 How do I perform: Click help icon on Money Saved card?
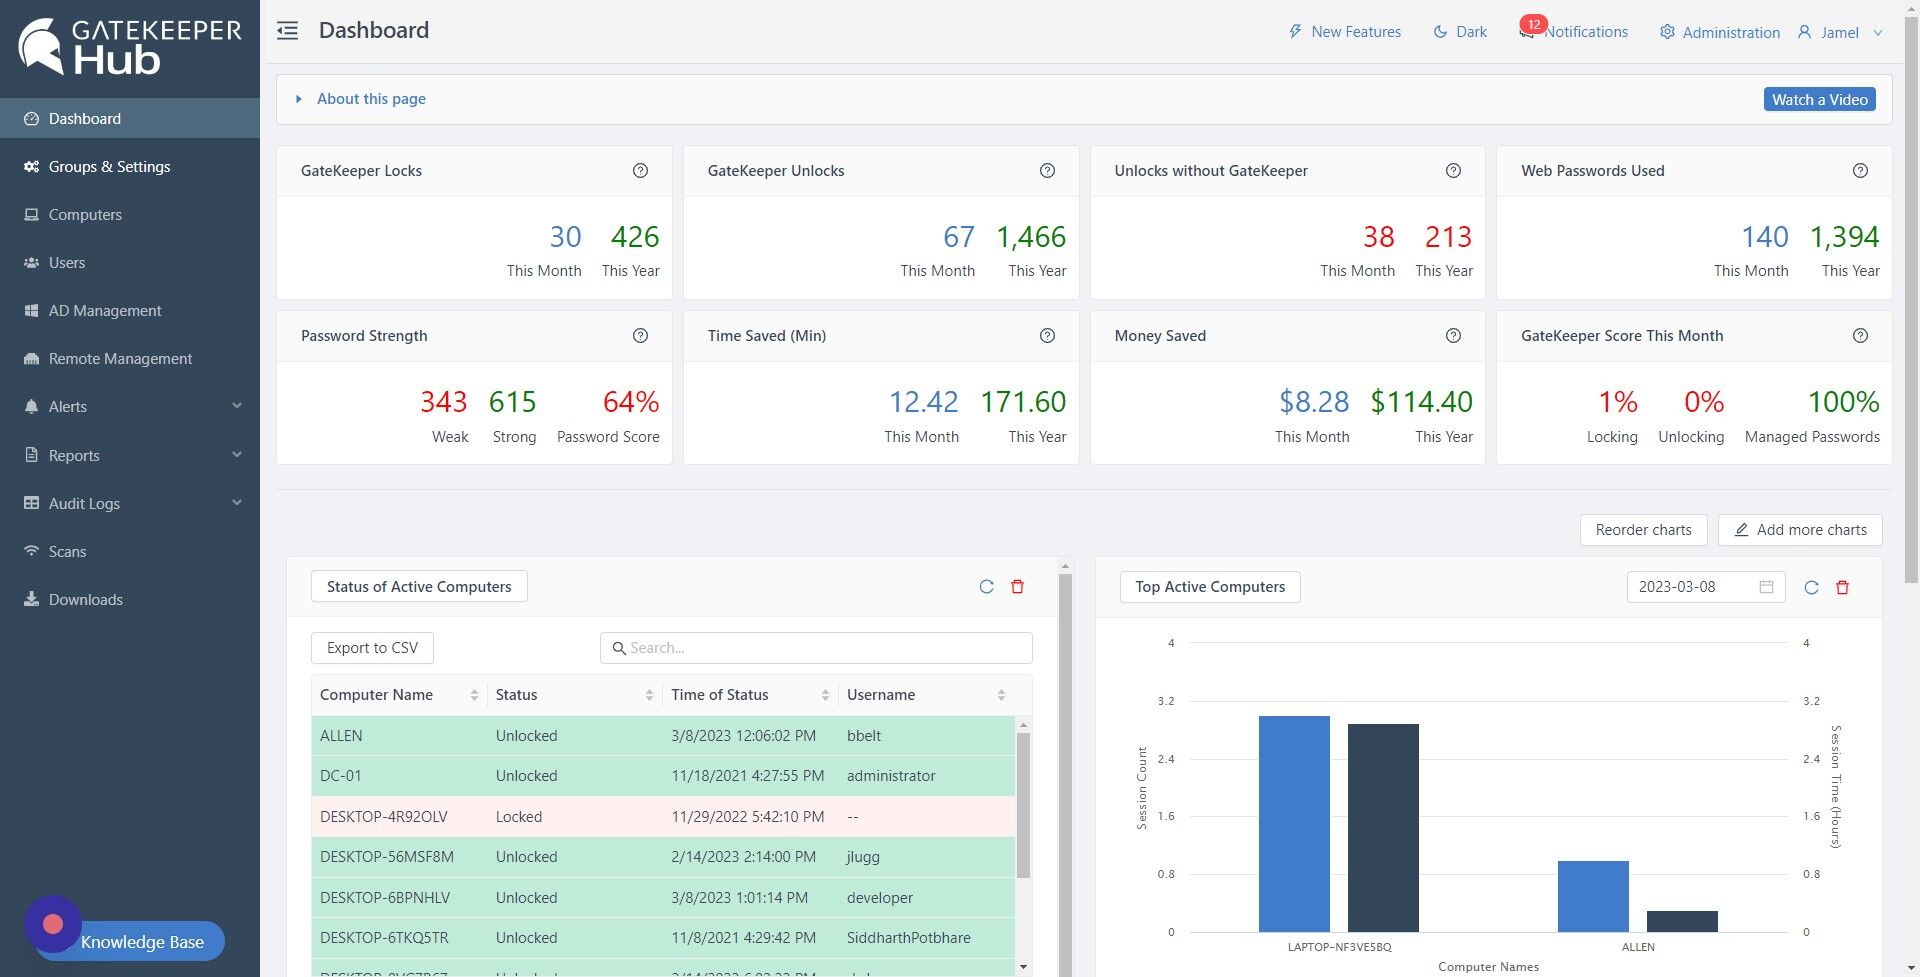pyautogui.click(x=1453, y=336)
